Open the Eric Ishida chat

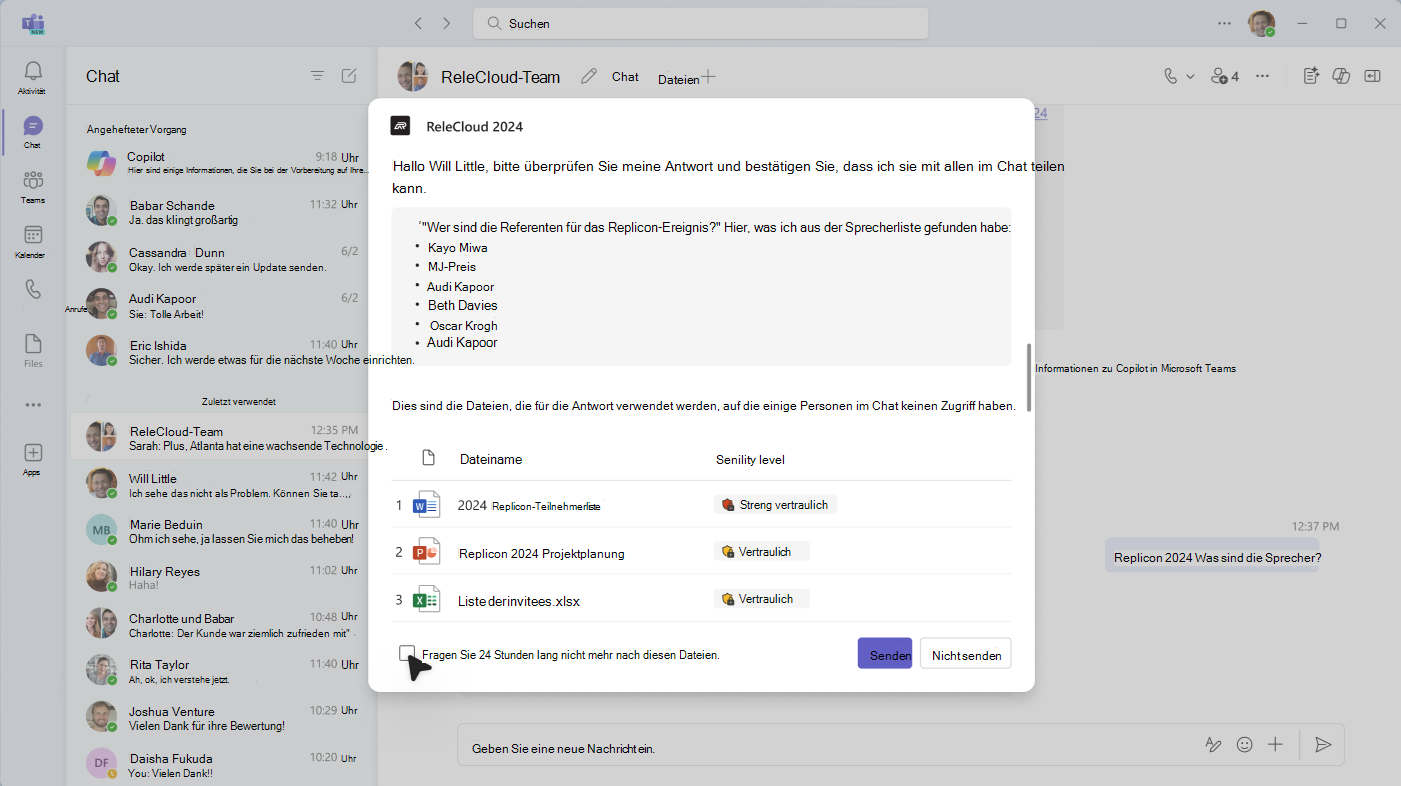(222, 351)
